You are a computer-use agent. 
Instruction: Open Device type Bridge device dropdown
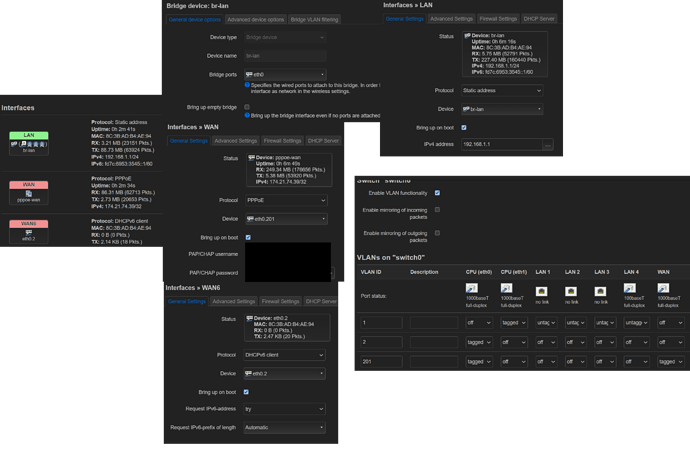pos(286,37)
